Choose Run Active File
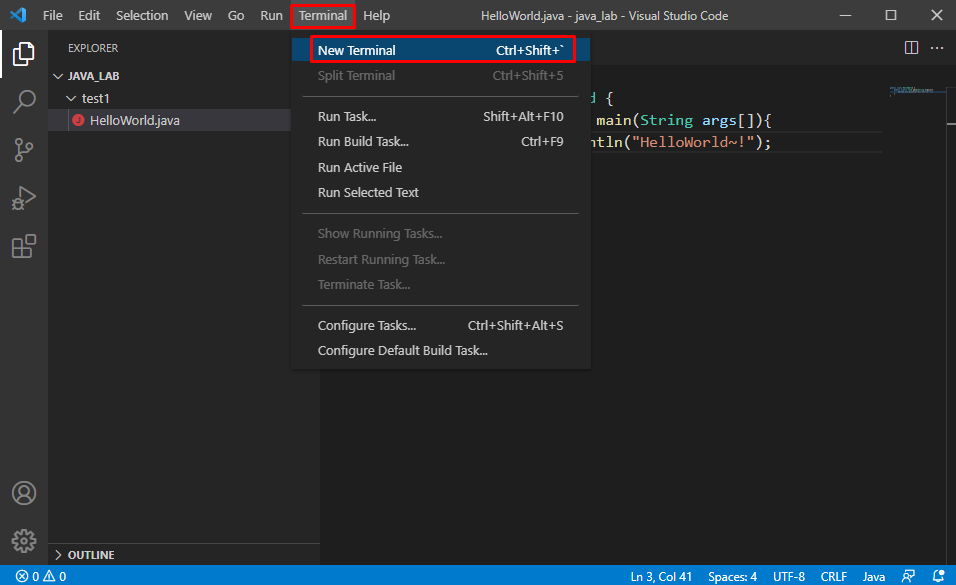This screenshot has width=956, height=585. pyautogui.click(x=441, y=167)
